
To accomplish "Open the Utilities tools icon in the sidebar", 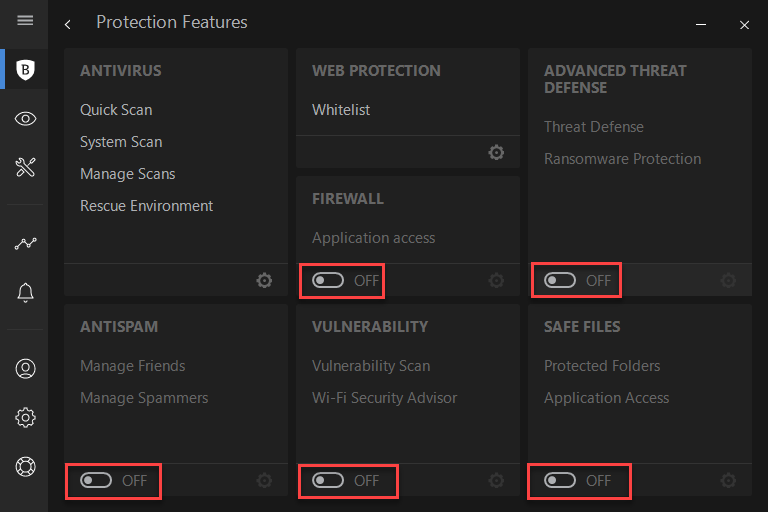I will click(x=25, y=167).
